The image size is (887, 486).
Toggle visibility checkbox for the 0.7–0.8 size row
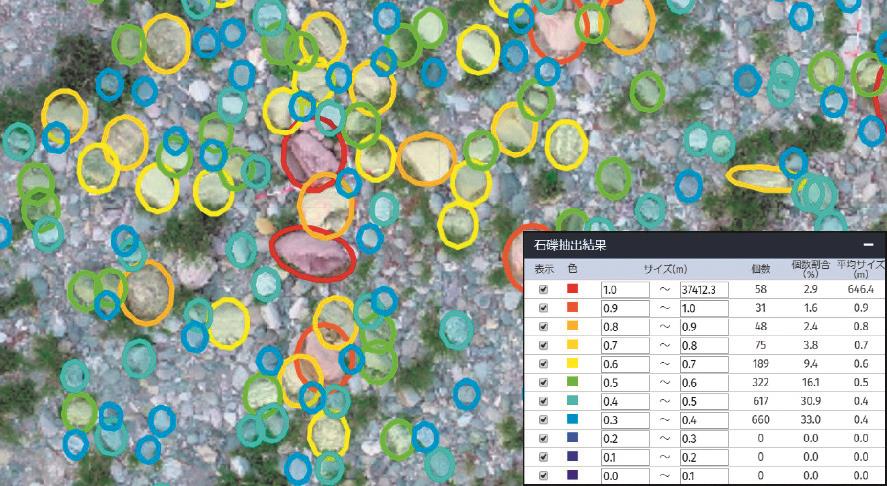coord(543,344)
